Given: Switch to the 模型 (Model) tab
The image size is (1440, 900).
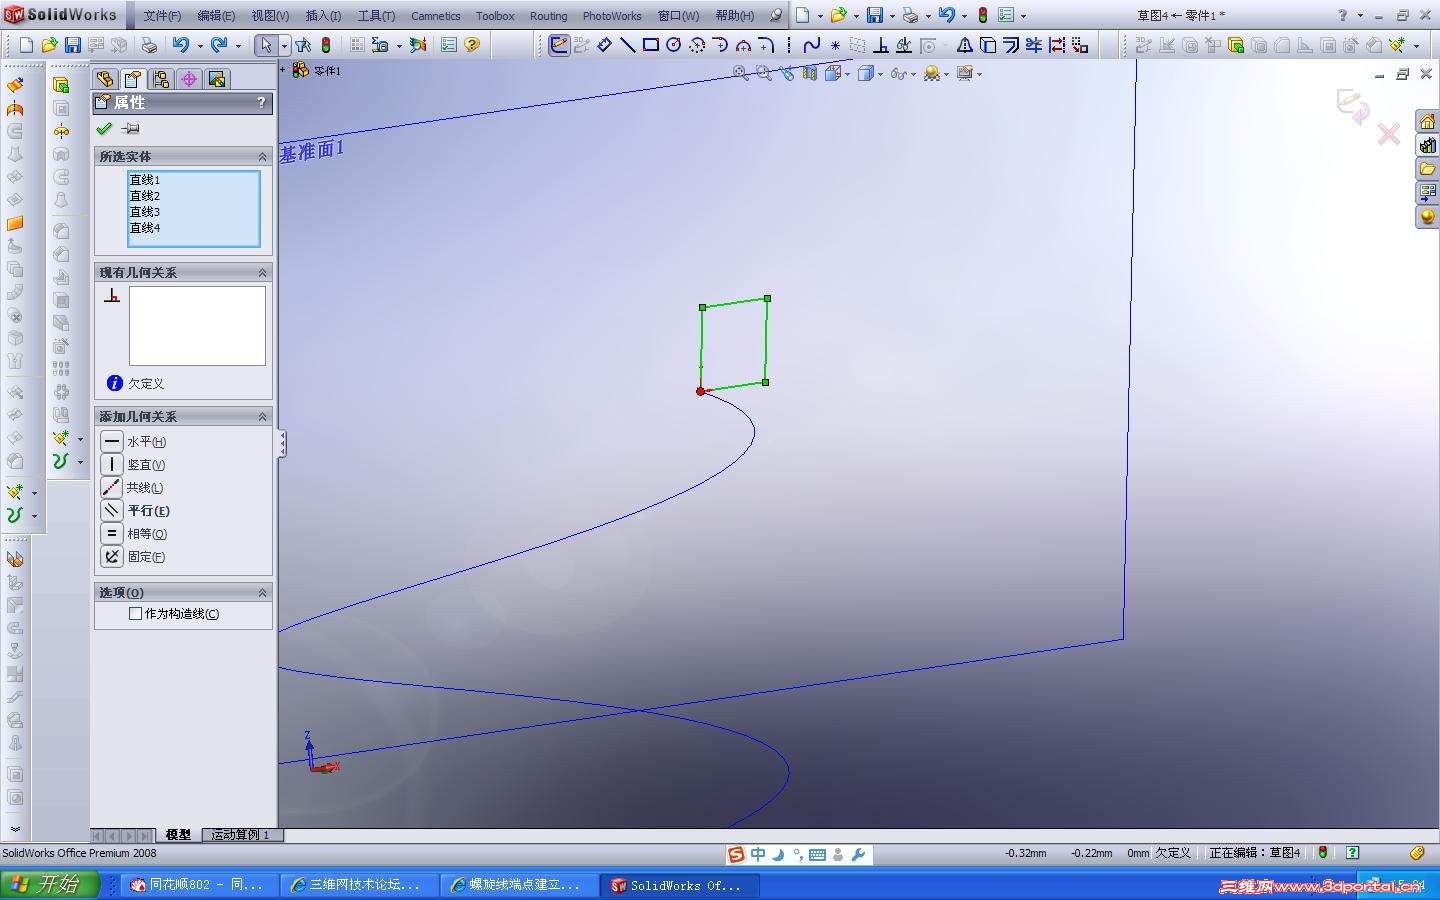Looking at the screenshot, I should (x=178, y=835).
